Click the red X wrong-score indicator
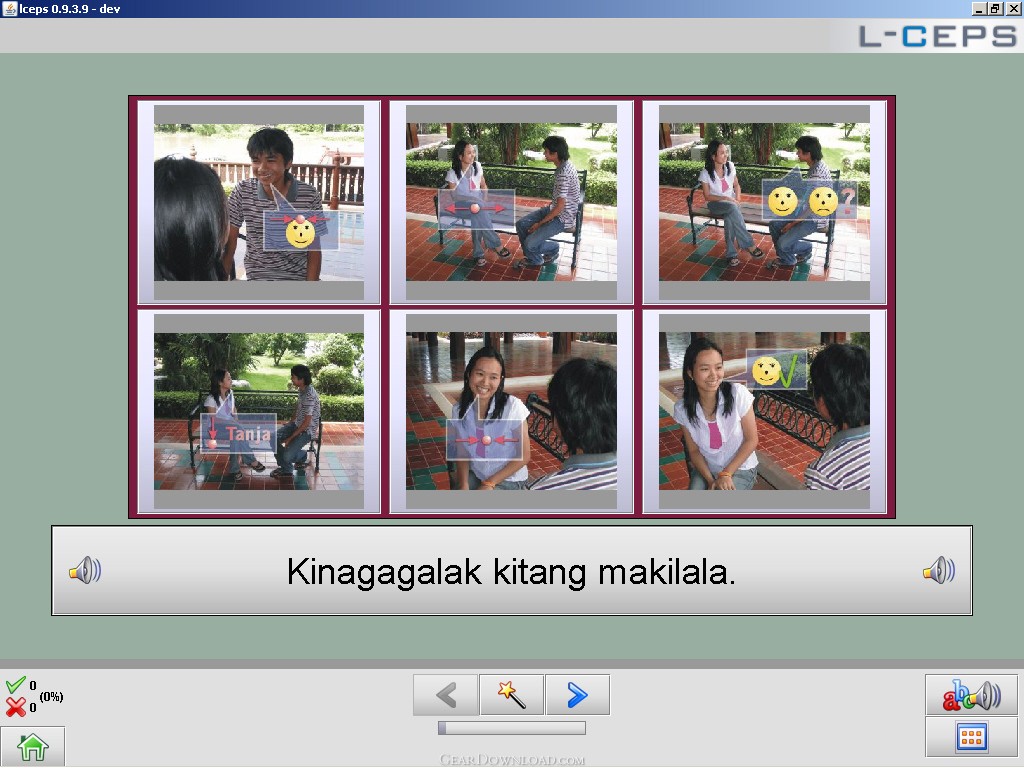Image resolution: width=1024 pixels, height=768 pixels. point(16,707)
